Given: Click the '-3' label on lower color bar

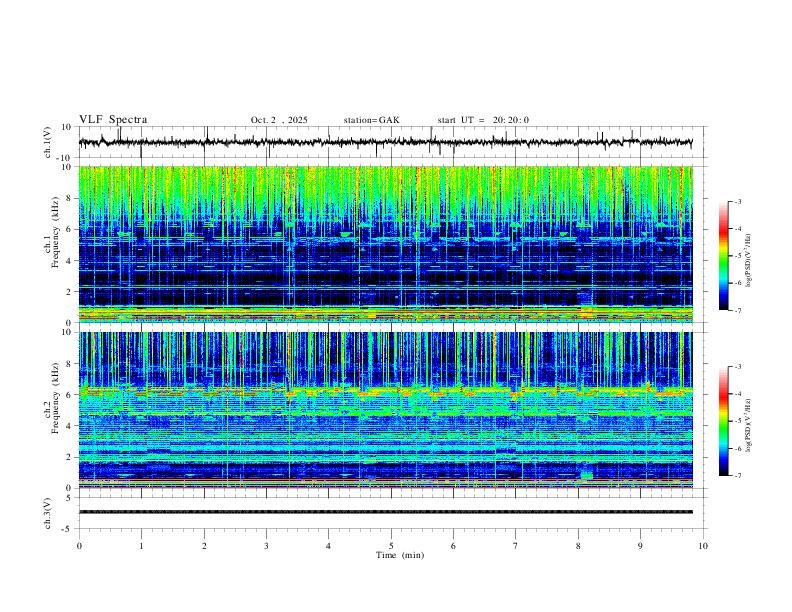Looking at the screenshot, I should pos(737,367).
